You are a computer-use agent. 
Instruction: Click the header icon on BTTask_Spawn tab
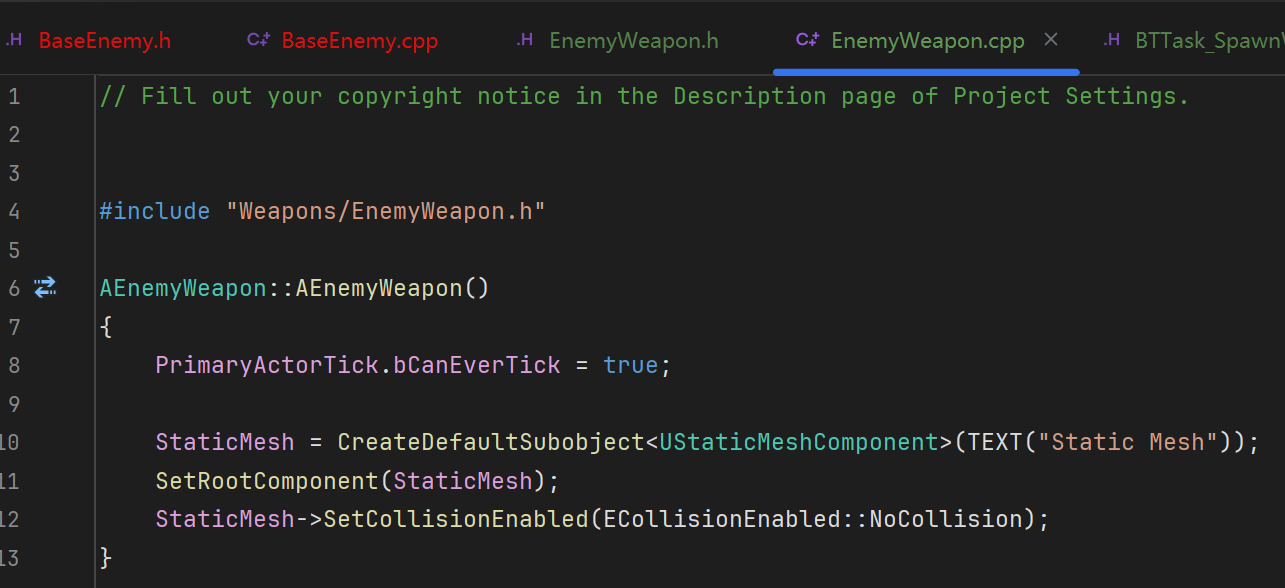click(x=1112, y=40)
